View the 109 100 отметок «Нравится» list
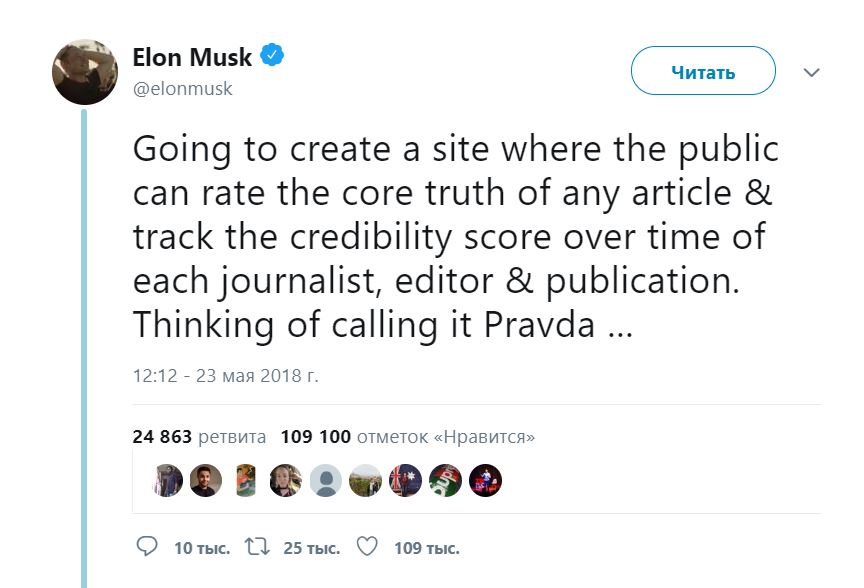 coord(408,437)
